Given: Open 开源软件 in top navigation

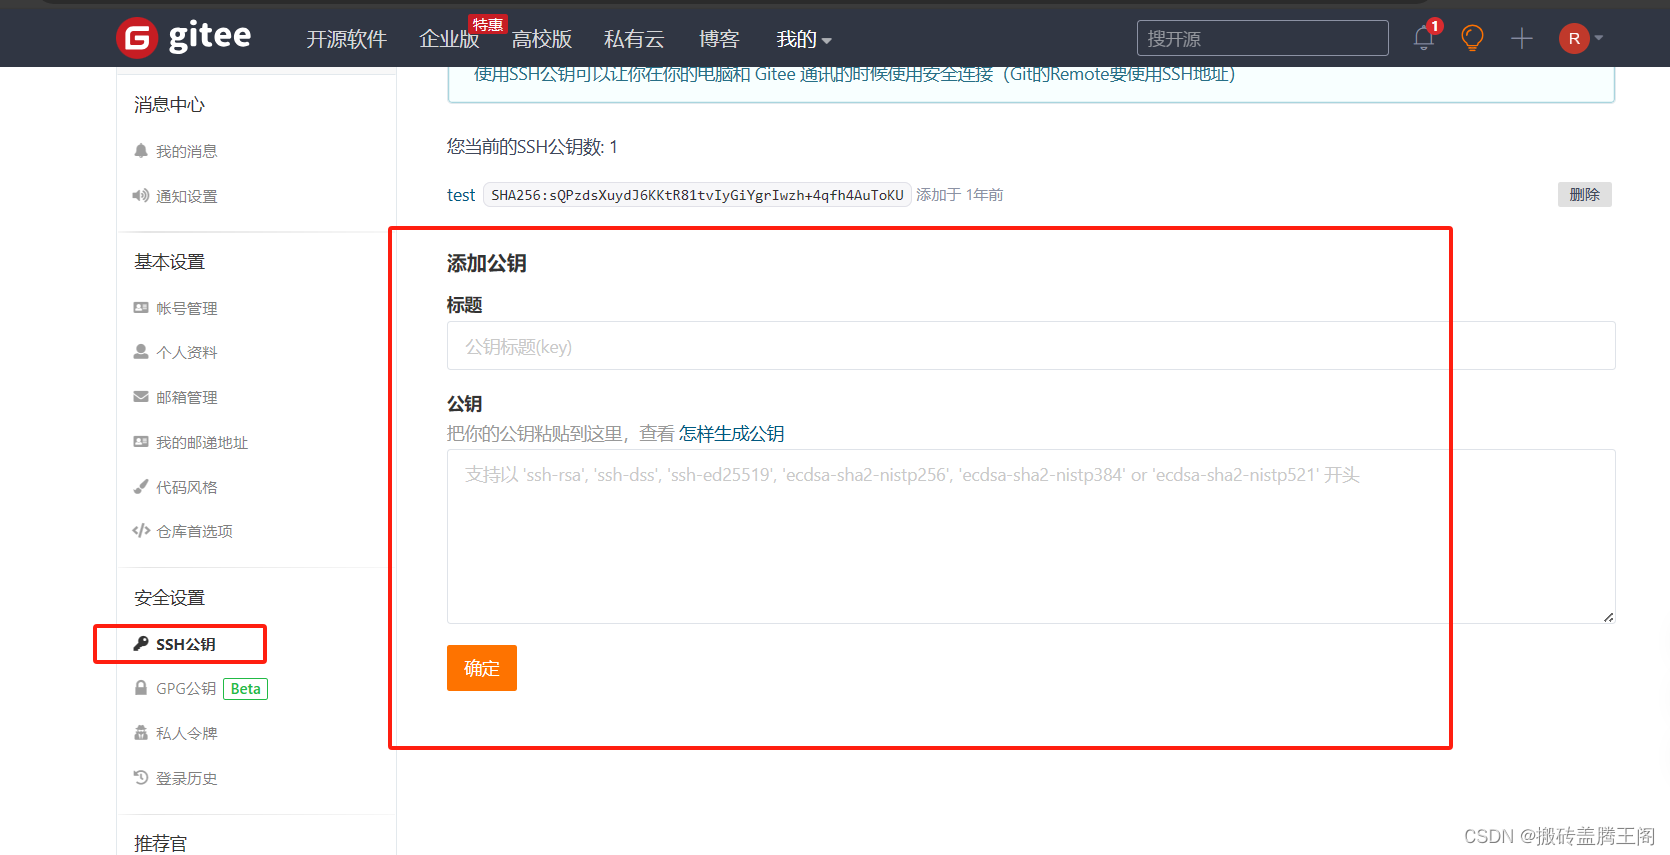Looking at the screenshot, I should pos(346,39).
